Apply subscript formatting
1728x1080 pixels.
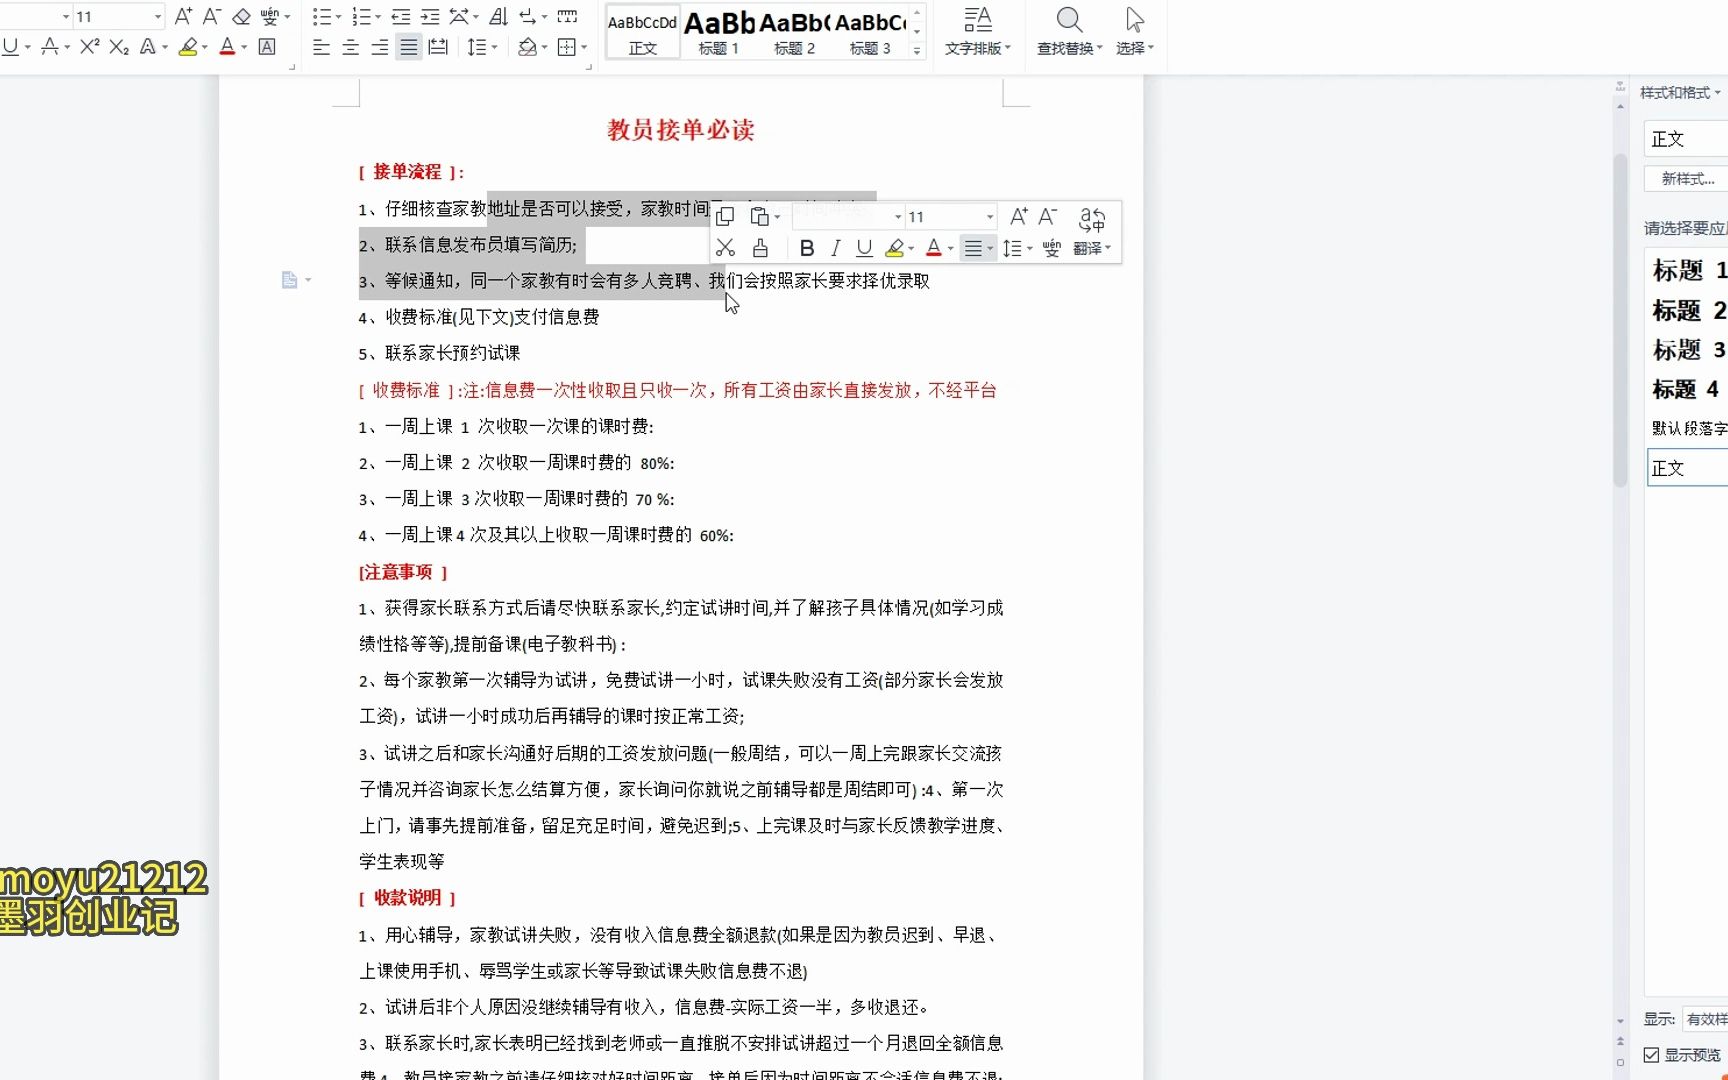[119, 47]
